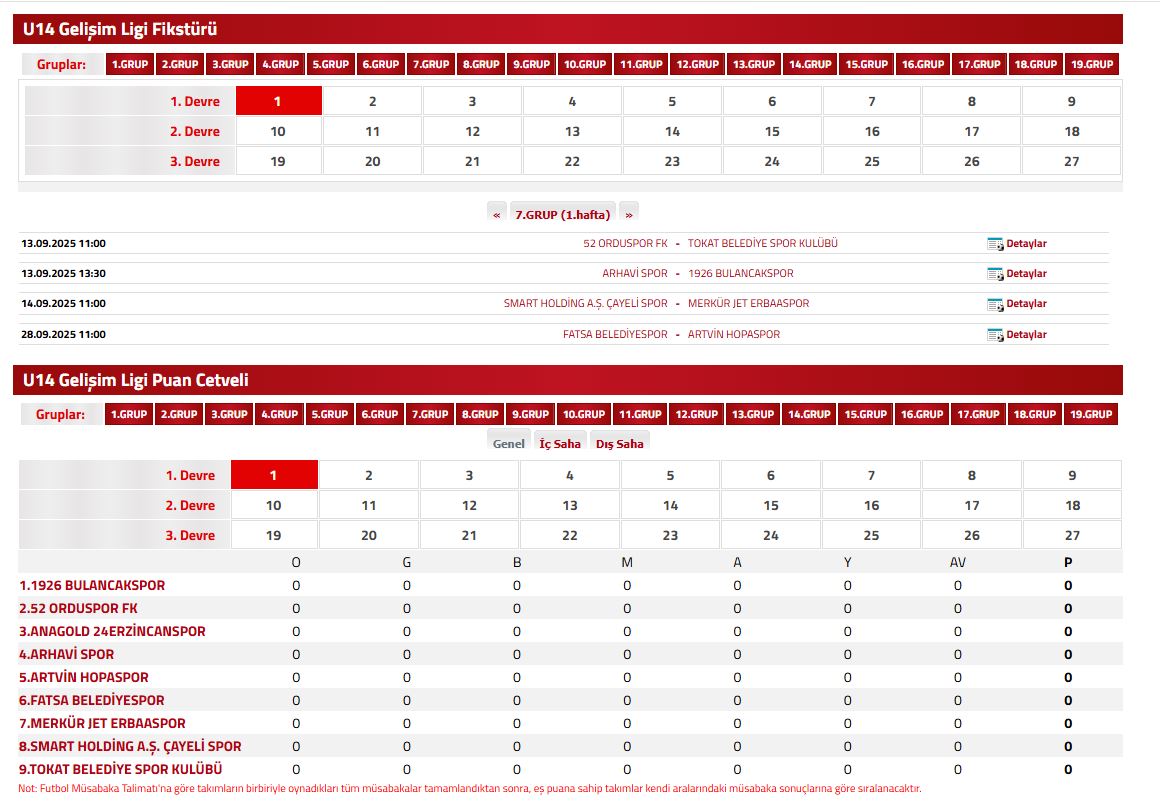Choose week 5 in fixture grid
Viewport: 1160px width, 812px height.
pos(672,101)
